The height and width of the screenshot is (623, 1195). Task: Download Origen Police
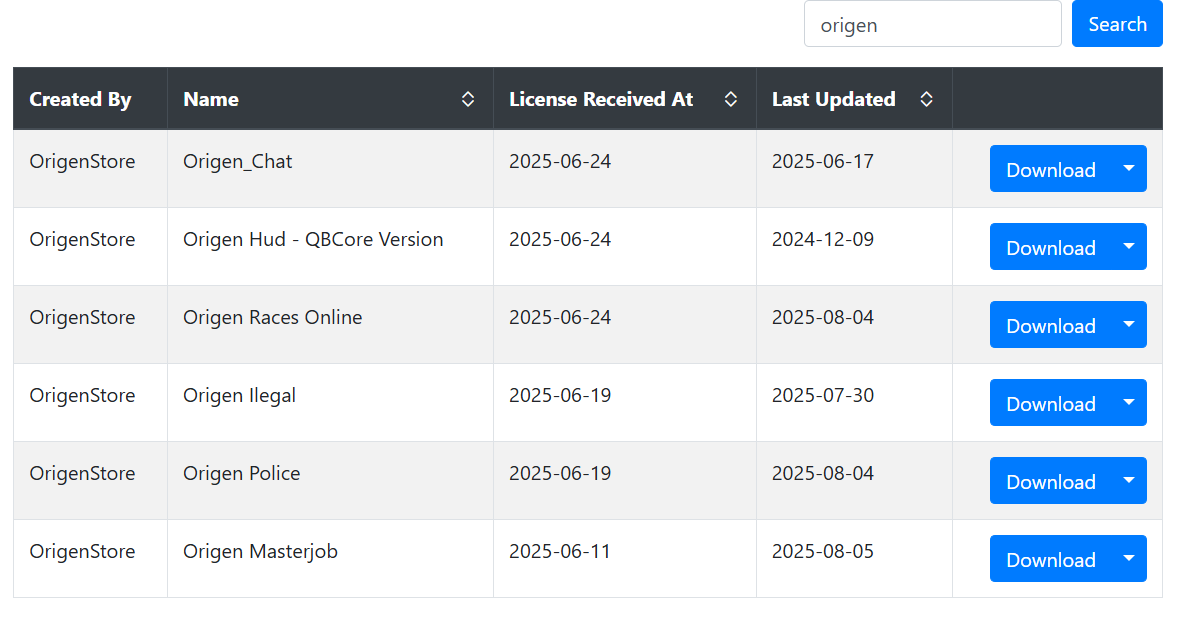(x=1050, y=480)
